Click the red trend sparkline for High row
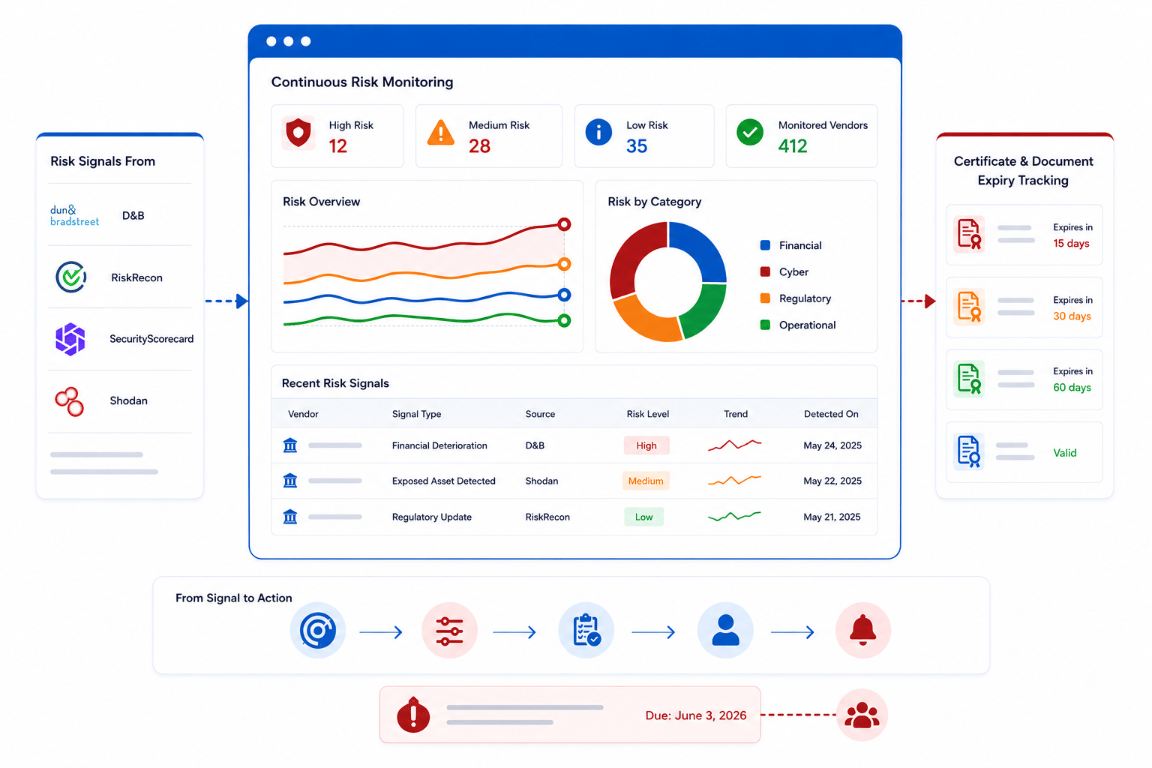The width and height of the screenshot is (1152, 768). pos(735,445)
